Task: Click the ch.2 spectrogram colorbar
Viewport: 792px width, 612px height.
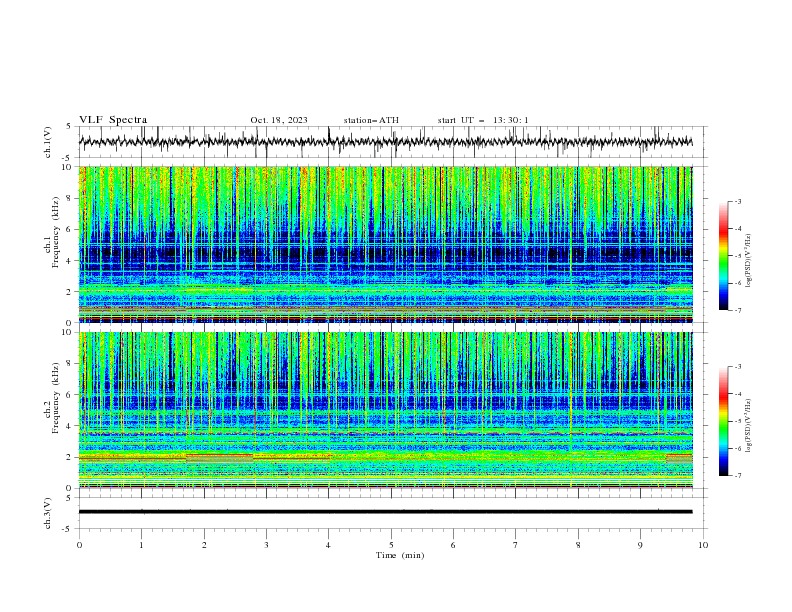Action: click(x=723, y=421)
